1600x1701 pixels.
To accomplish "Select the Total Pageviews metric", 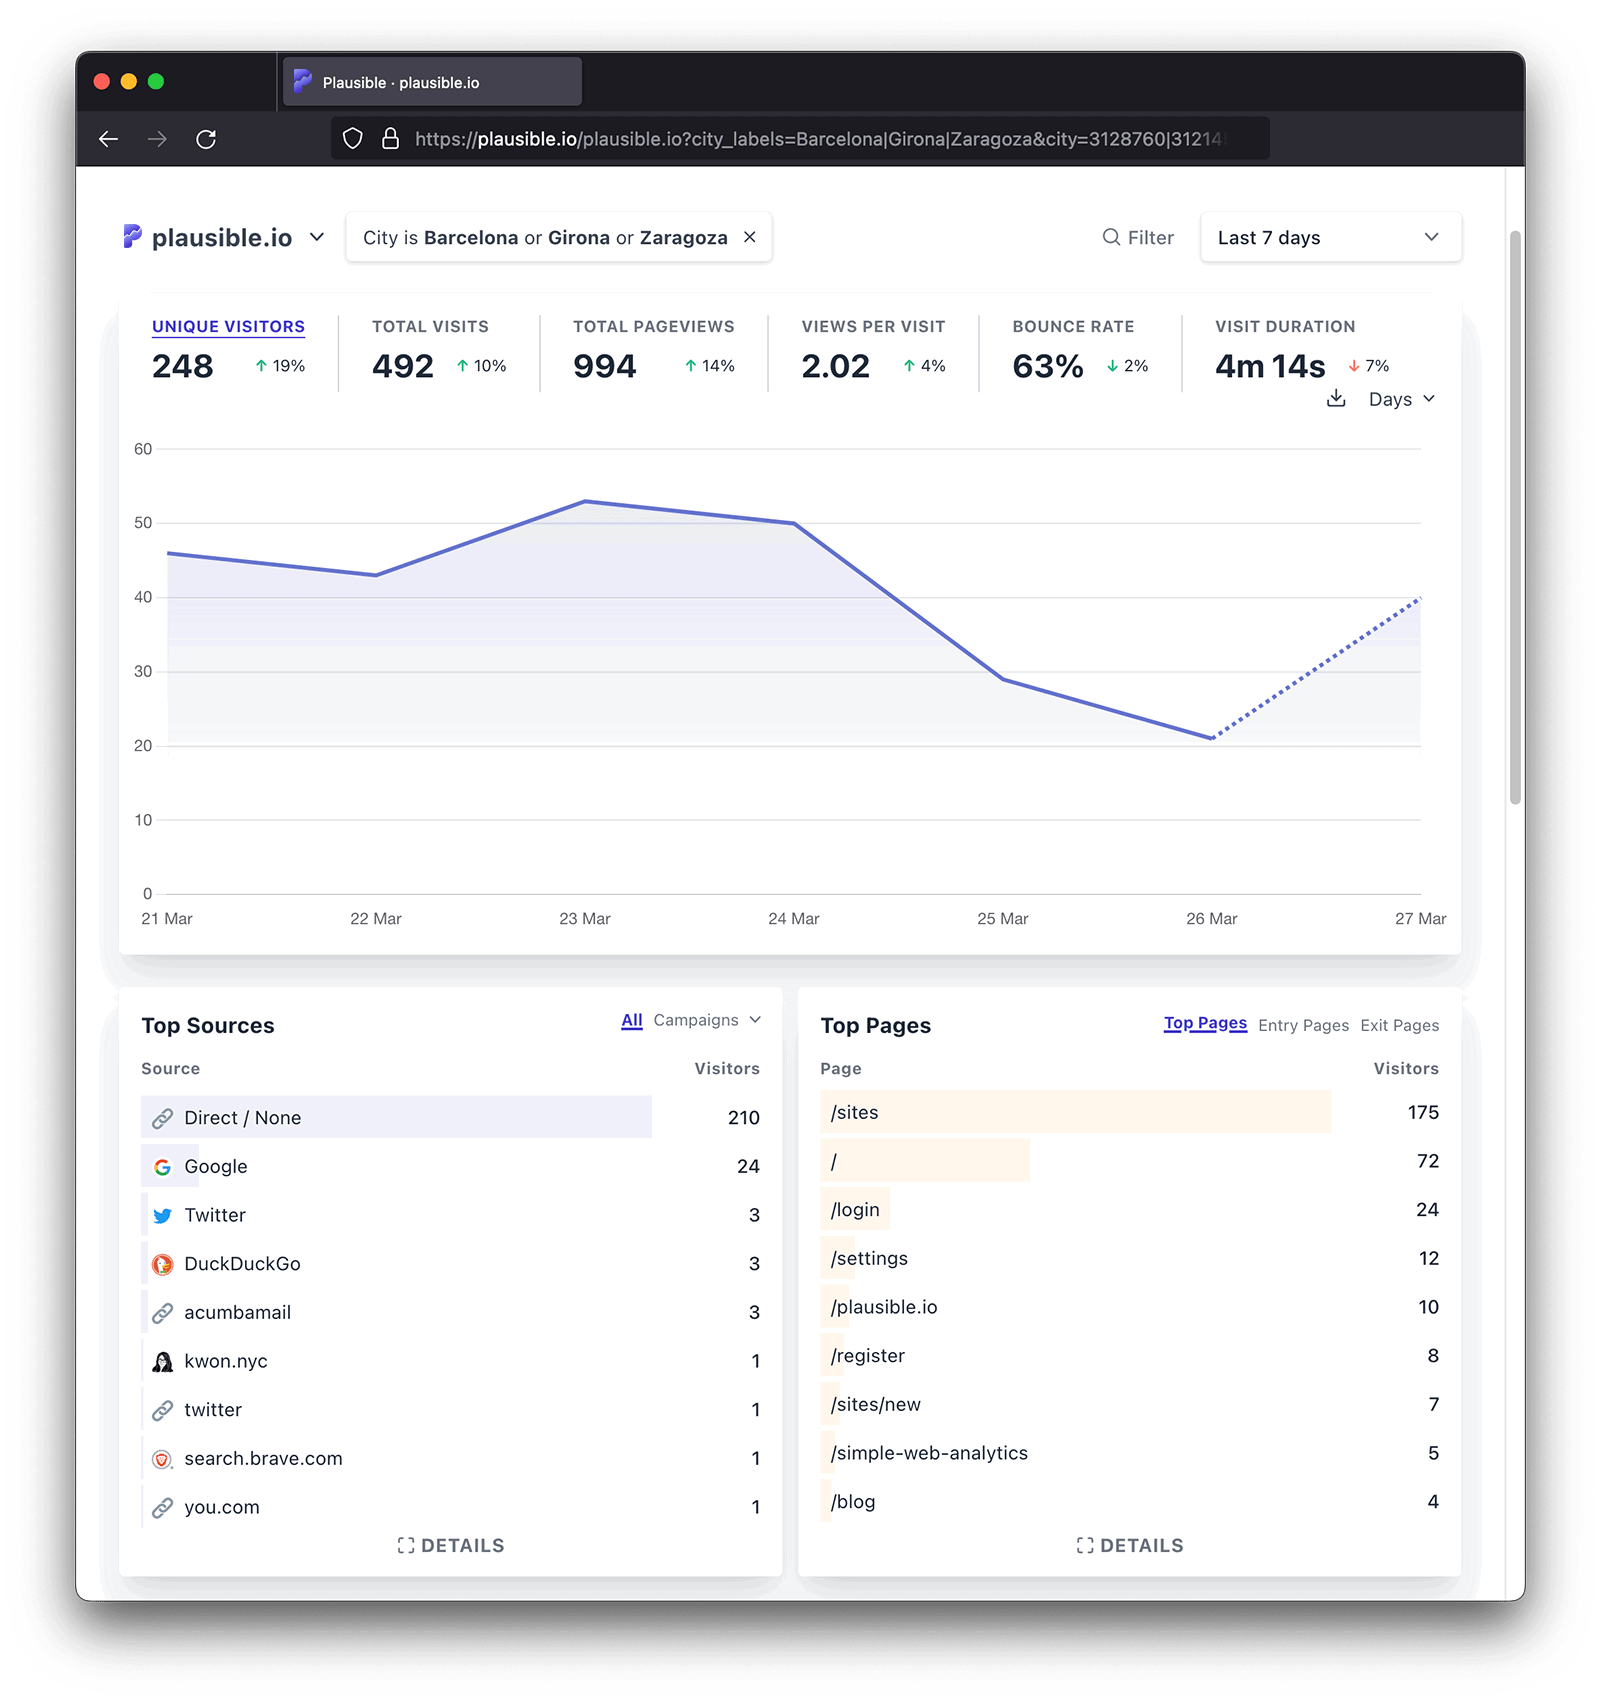I will 653,327.
